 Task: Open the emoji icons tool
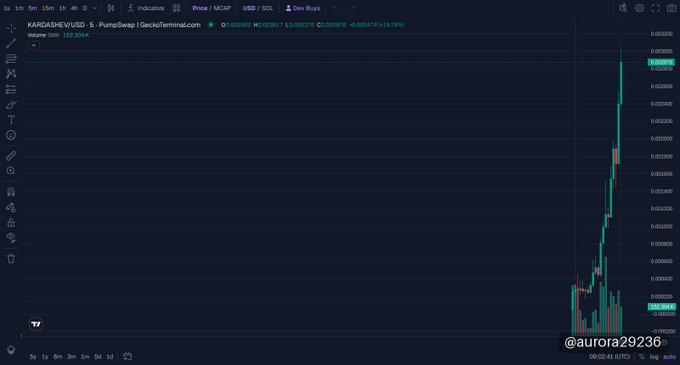(11, 135)
